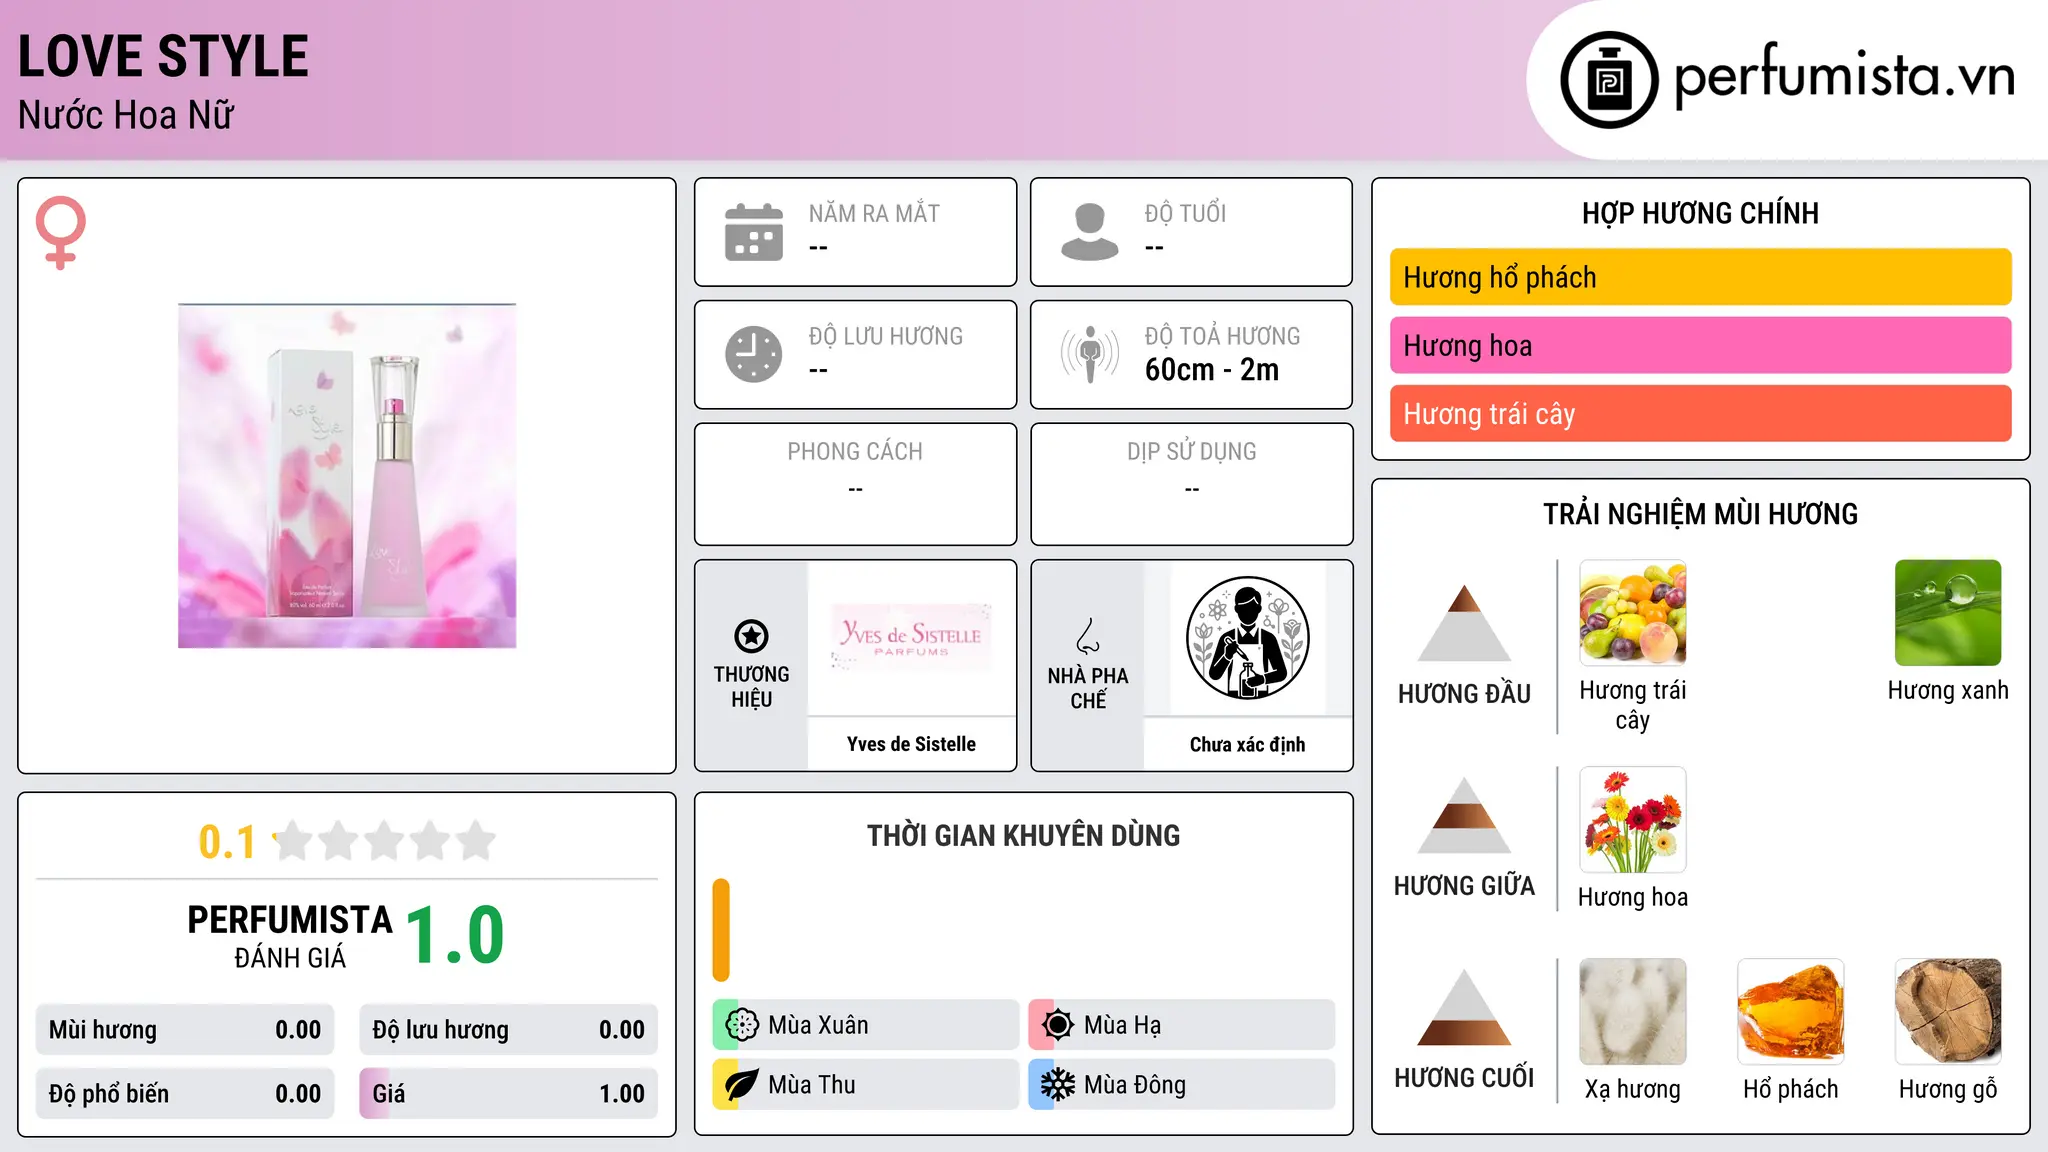This screenshot has width=2048, height=1152.
Task: Click the Mùa Hạ season bar
Action: pyautogui.click(x=1182, y=1025)
